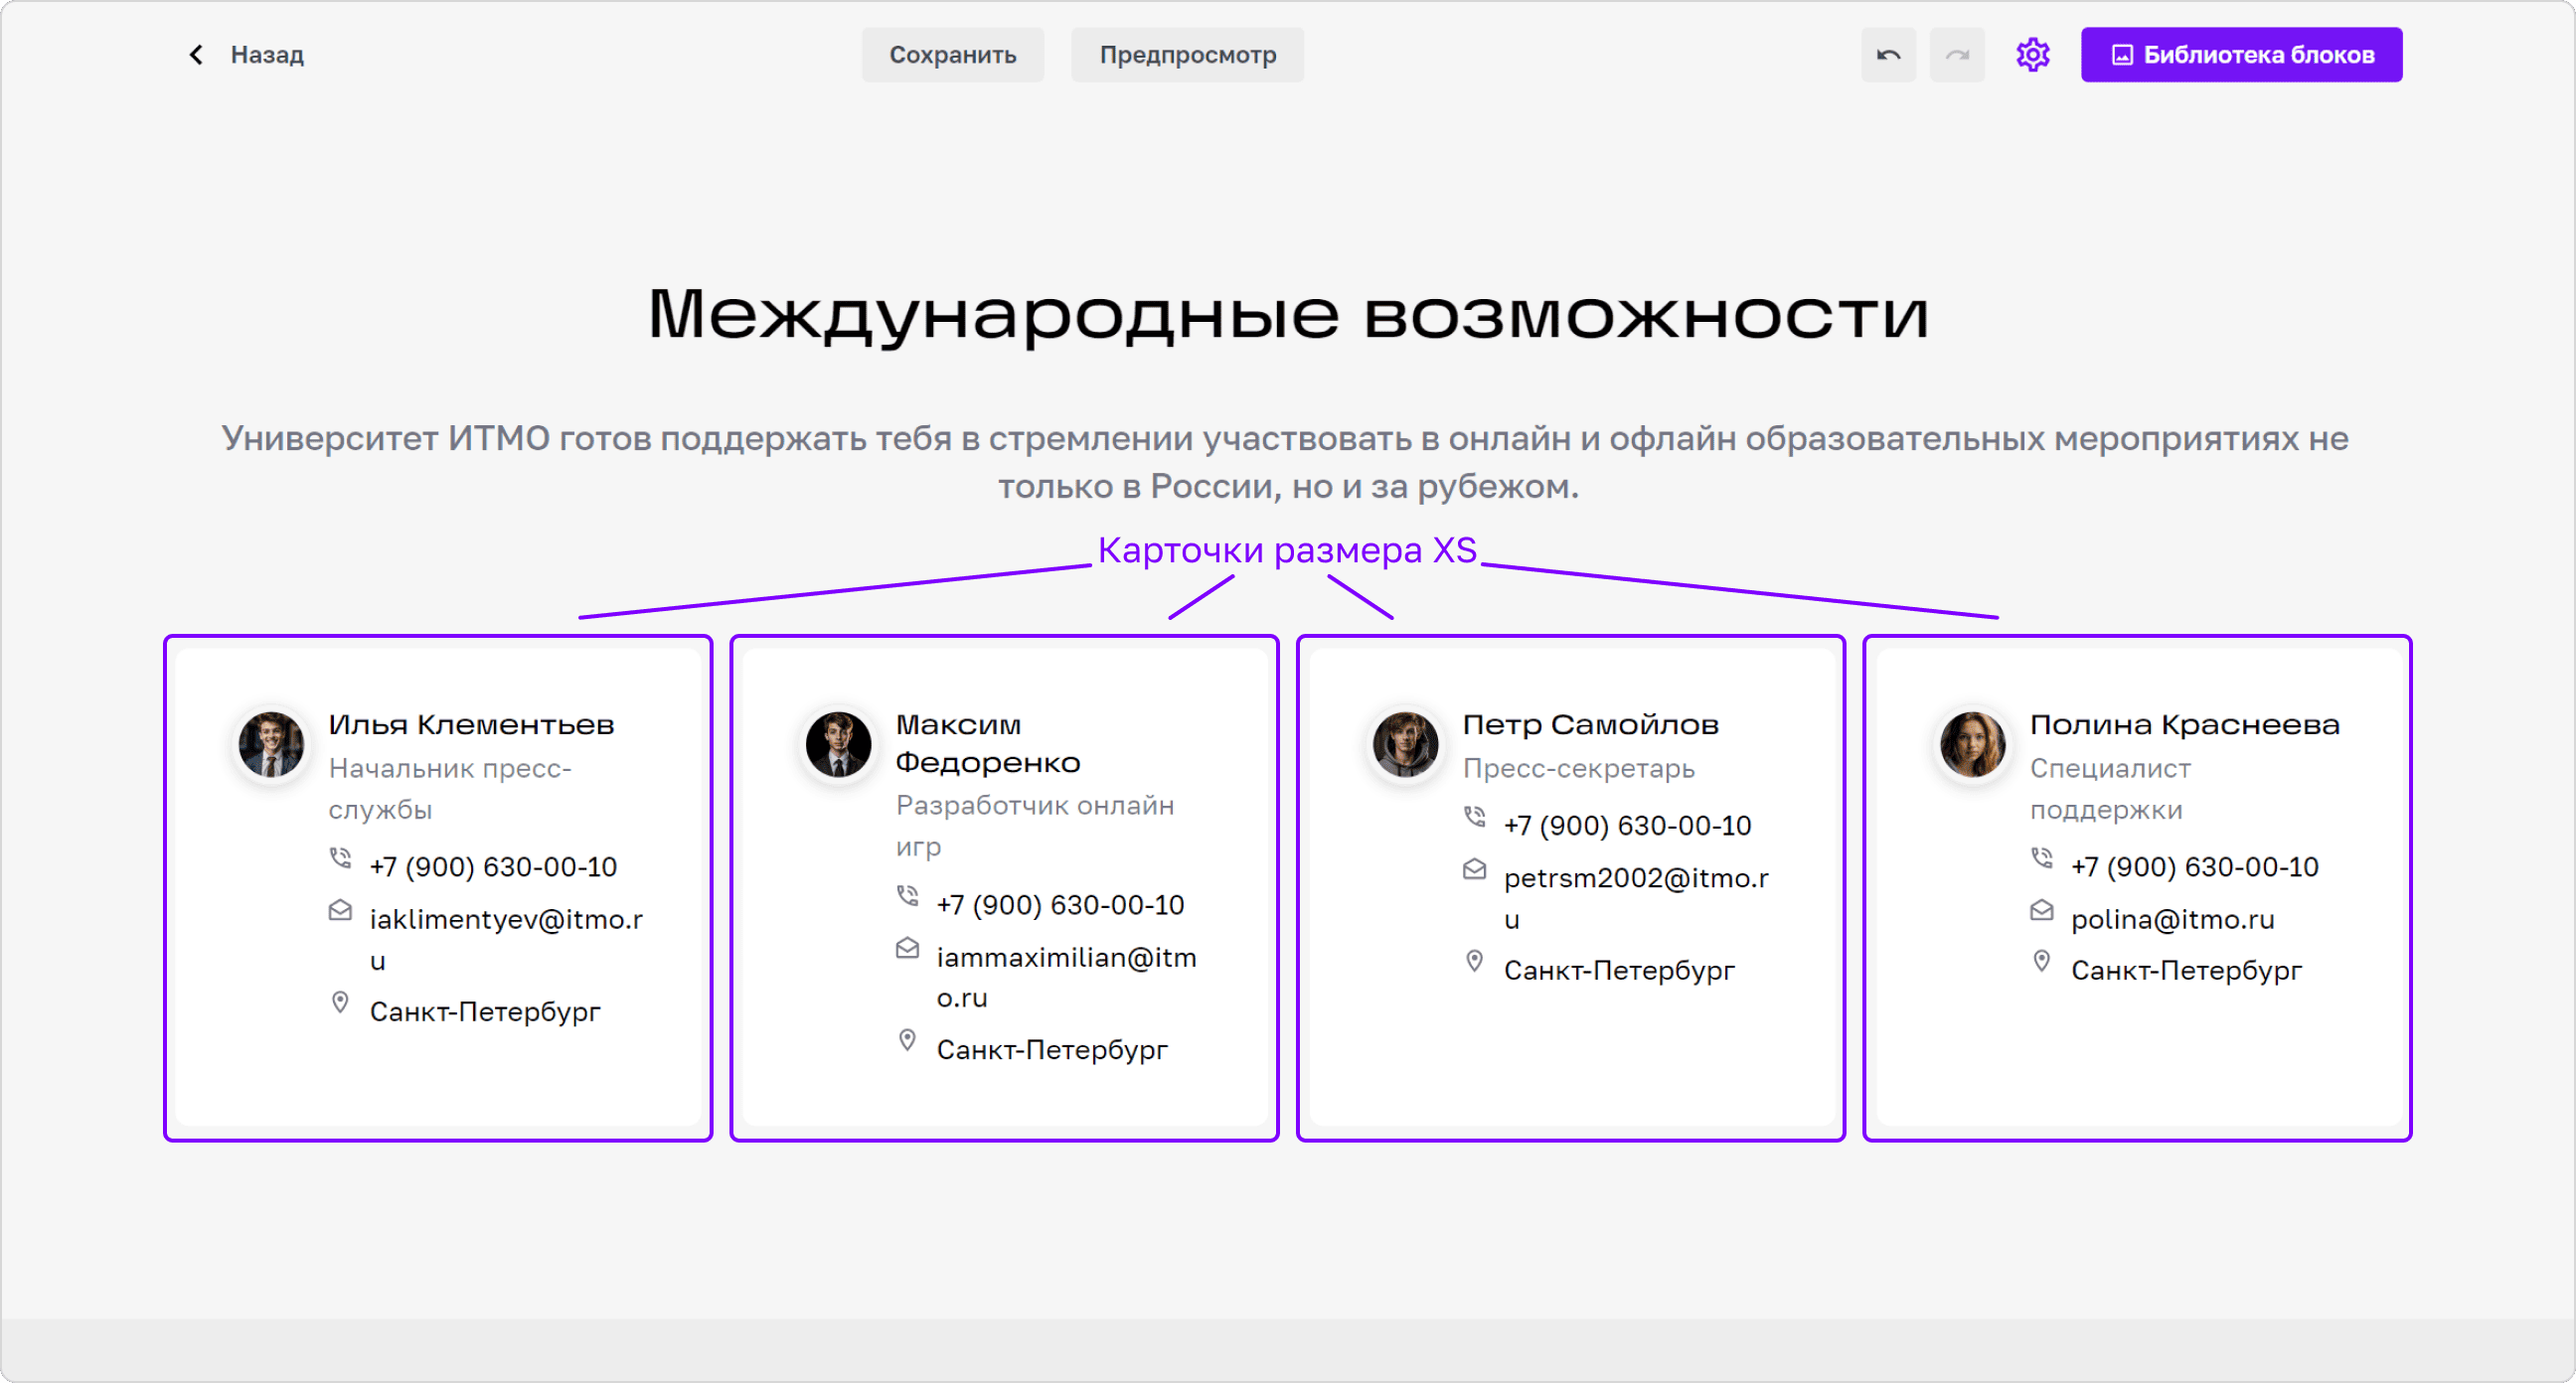Select the name Полина Краснеева
This screenshot has height=1383, width=2576.
2184,725
